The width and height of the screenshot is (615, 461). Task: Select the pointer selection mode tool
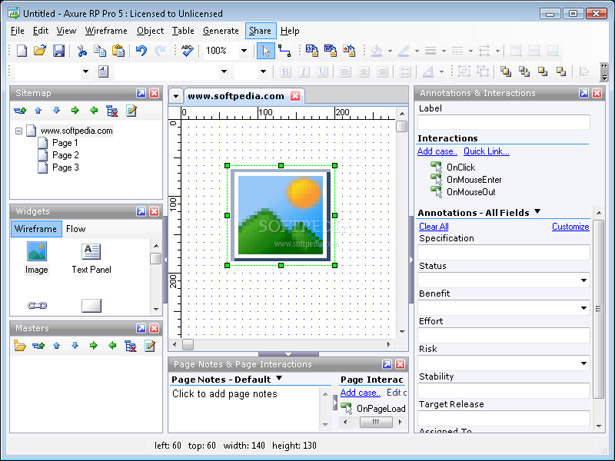click(x=266, y=51)
